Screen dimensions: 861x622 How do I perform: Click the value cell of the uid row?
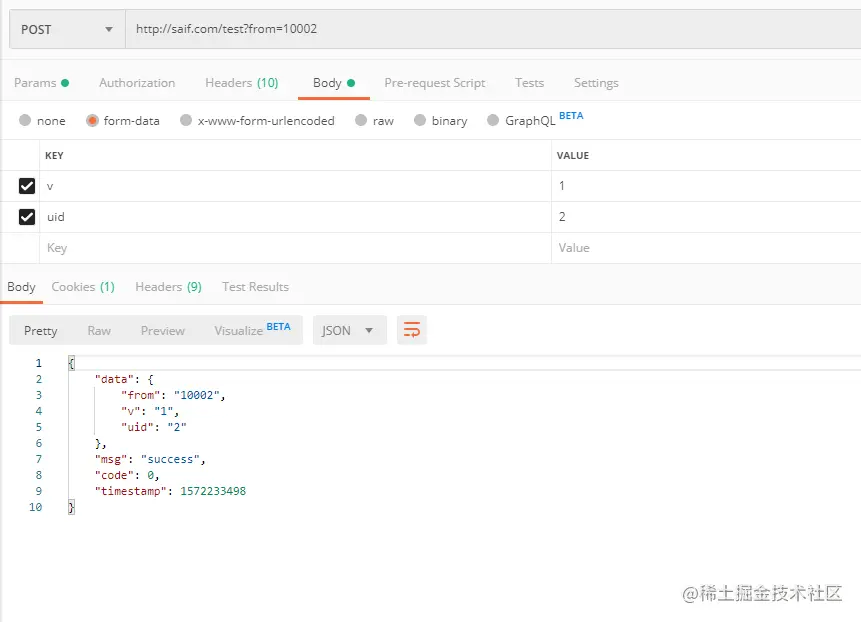tap(706, 217)
